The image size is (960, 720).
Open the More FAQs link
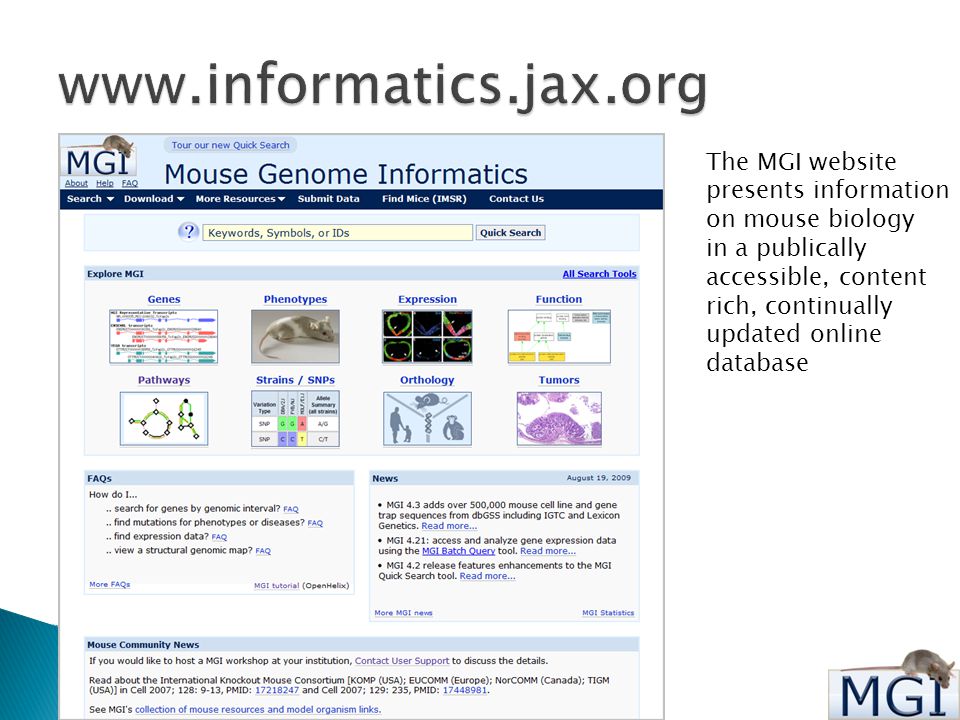110,585
